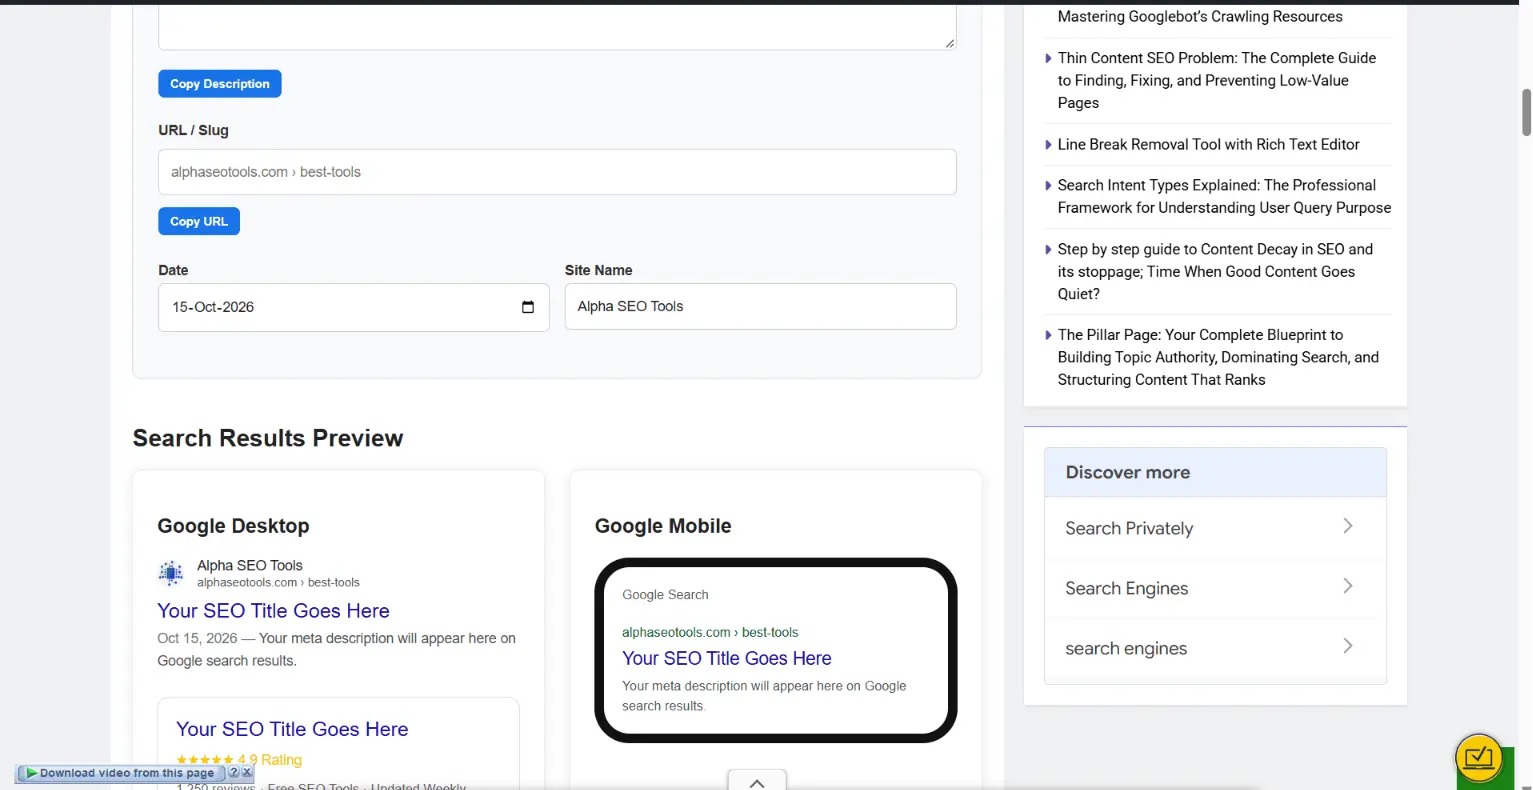Click the Search Results Preview heading

(x=268, y=438)
